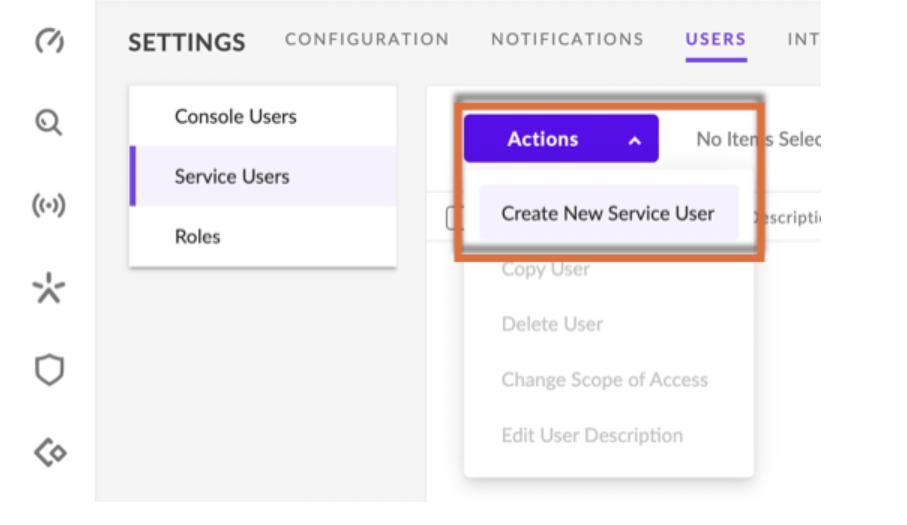The width and height of the screenshot is (907, 525).
Task: Choose Delete User from Actions menu
Action: [552, 324]
